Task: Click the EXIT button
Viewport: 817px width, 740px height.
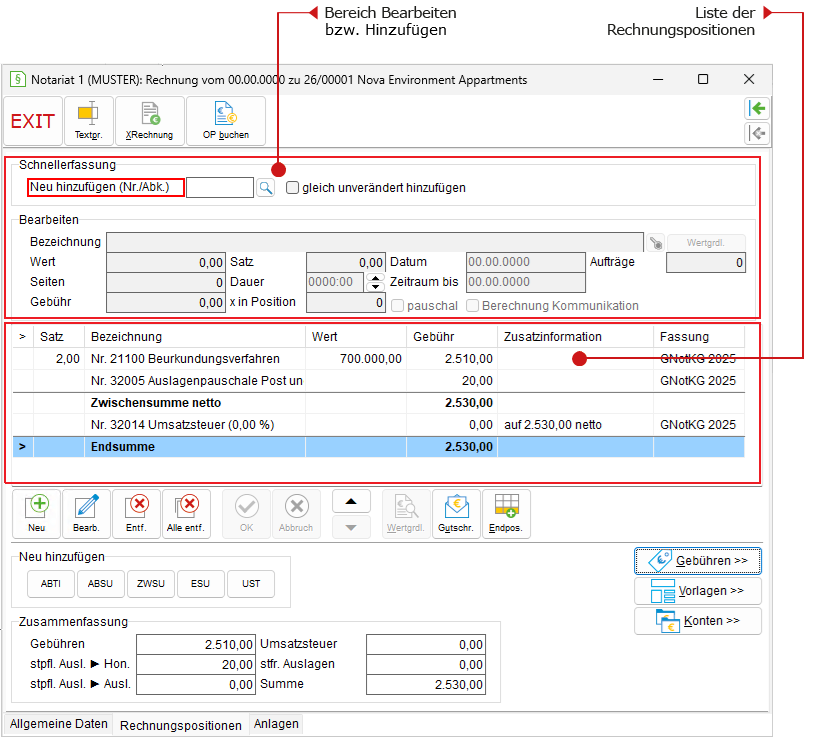Action: 33,121
